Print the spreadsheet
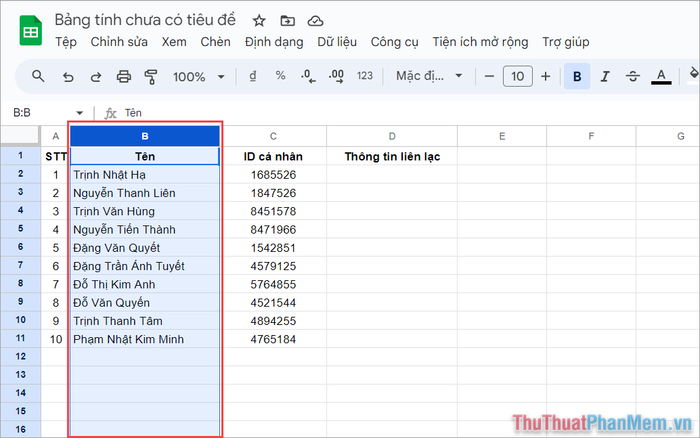The height and width of the screenshot is (438, 700). point(124,77)
